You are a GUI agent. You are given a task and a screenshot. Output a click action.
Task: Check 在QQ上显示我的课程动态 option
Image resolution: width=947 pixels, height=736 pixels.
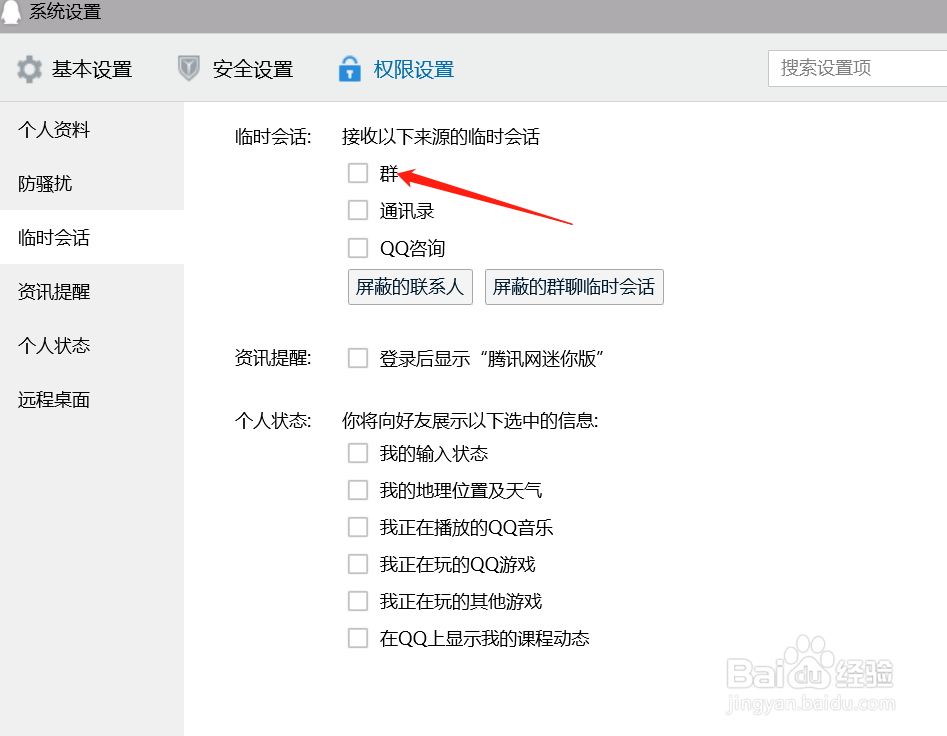tap(358, 638)
